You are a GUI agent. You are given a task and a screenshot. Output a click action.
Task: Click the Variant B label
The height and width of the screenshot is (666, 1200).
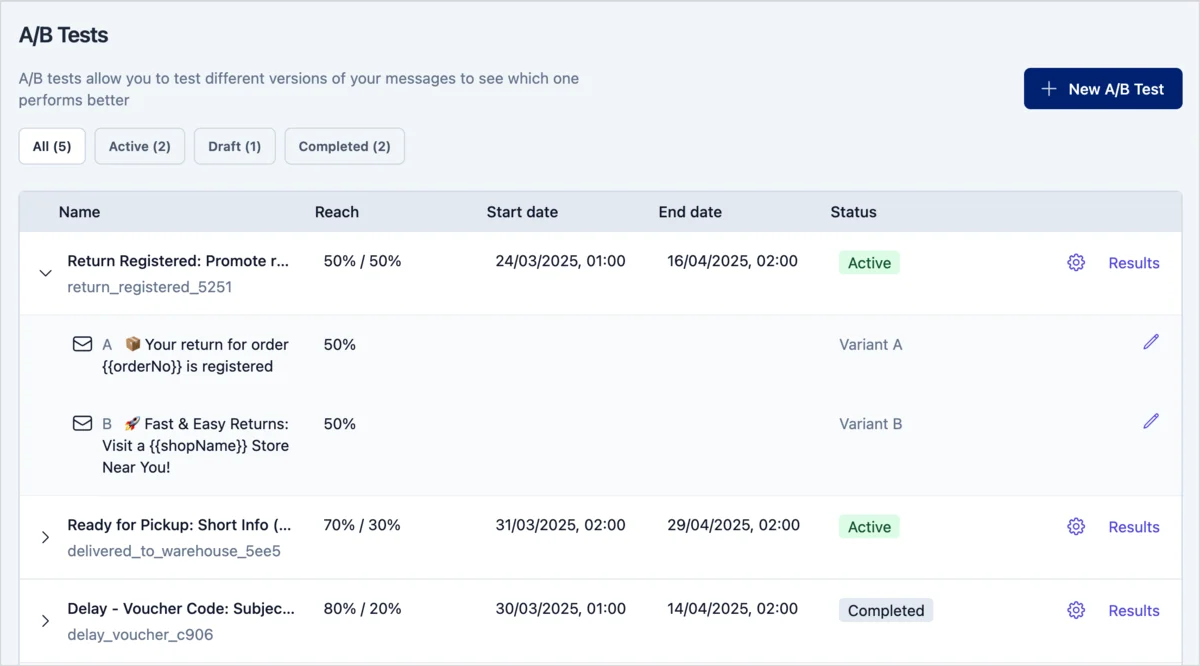[x=871, y=423]
